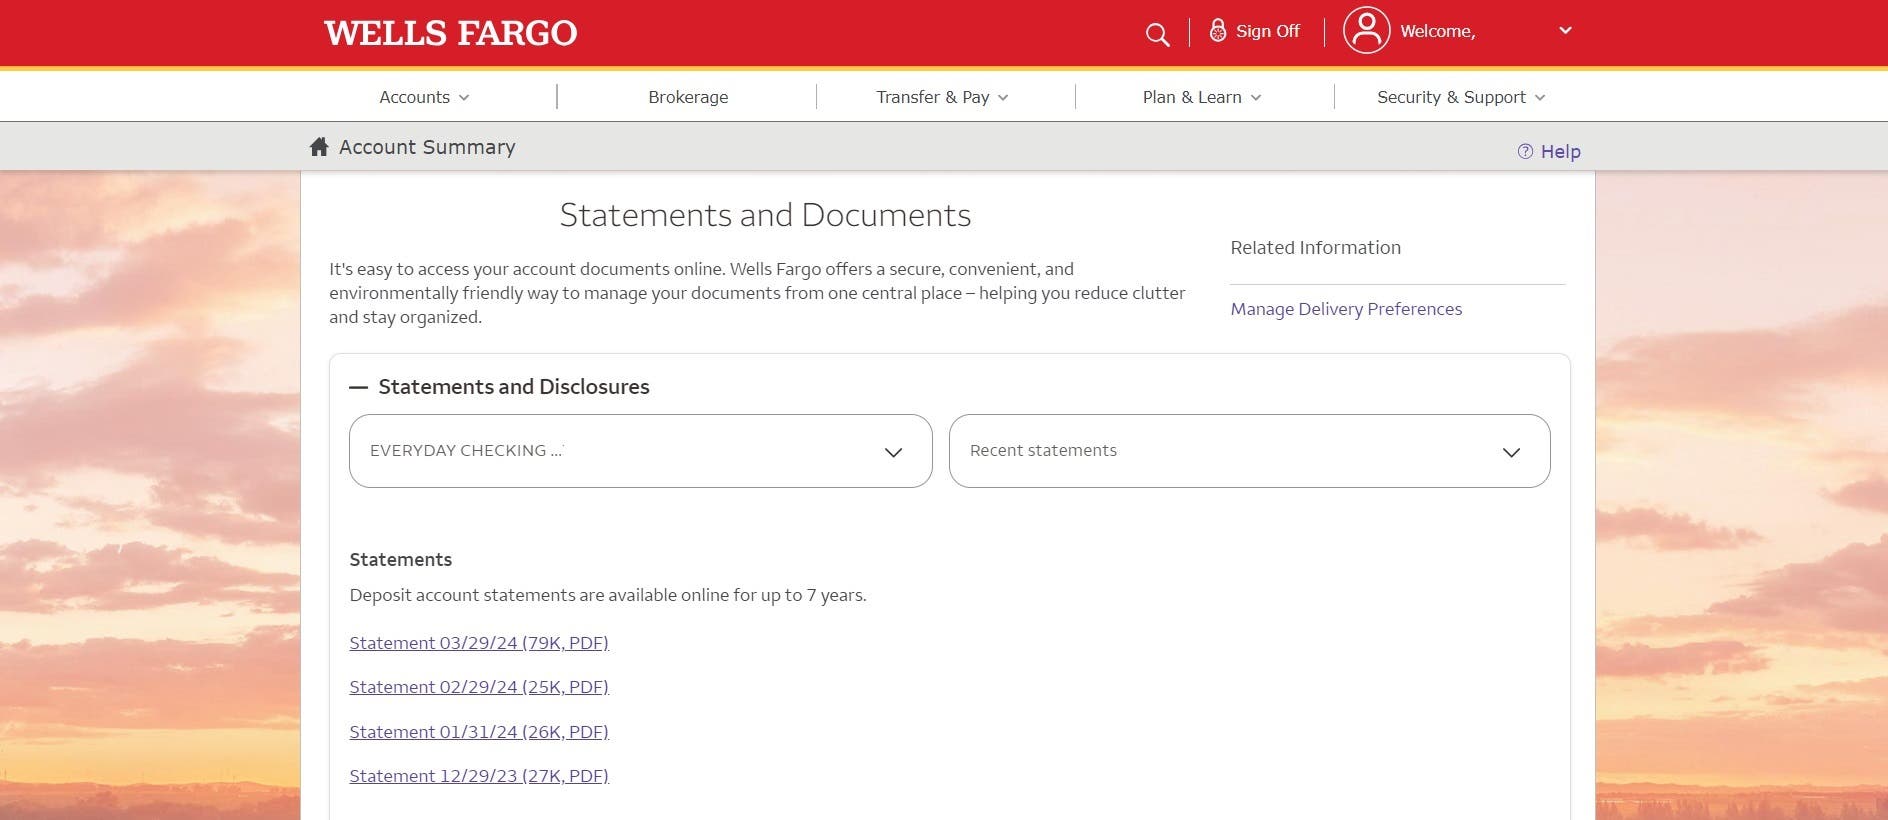This screenshot has width=1888, height=820.
Task: Click the home icon beside Account Summary
Action: (x=319, y=147)
